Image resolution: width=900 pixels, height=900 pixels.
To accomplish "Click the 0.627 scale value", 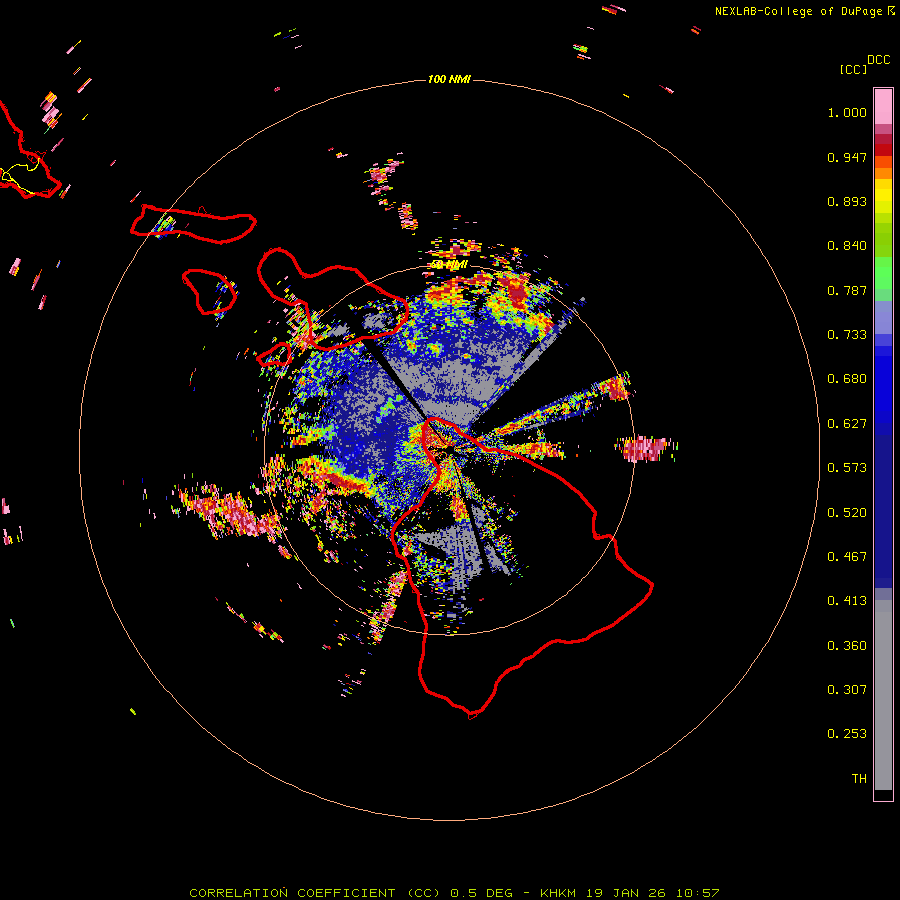I will pyautogui.click(x=847, y=424).
